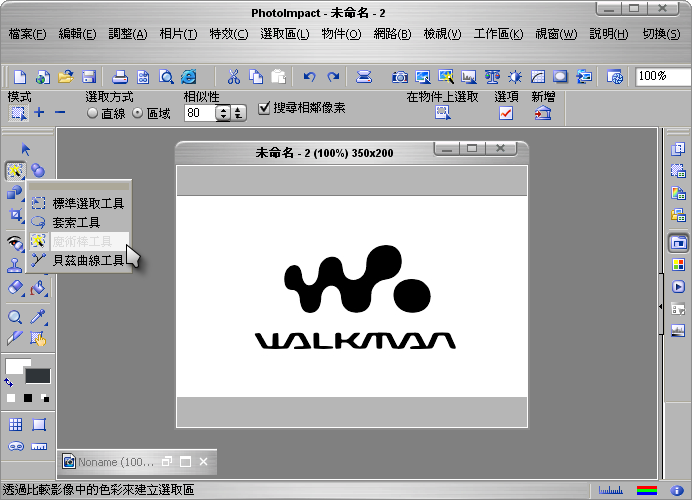The image size is (692, 500).
Task: Open the zoom level 100% combo box
Action: tap(663, 76)
